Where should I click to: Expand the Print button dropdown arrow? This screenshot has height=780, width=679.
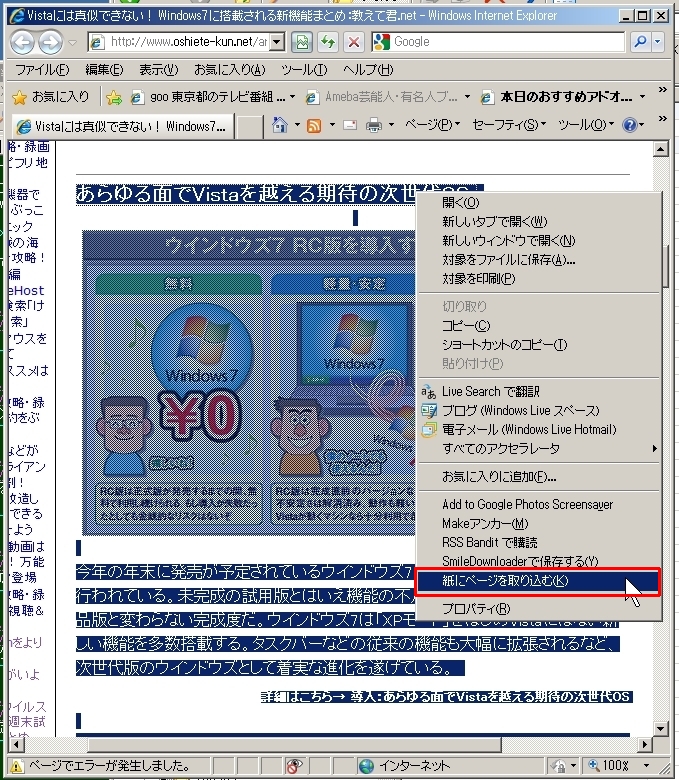[391, 124]
